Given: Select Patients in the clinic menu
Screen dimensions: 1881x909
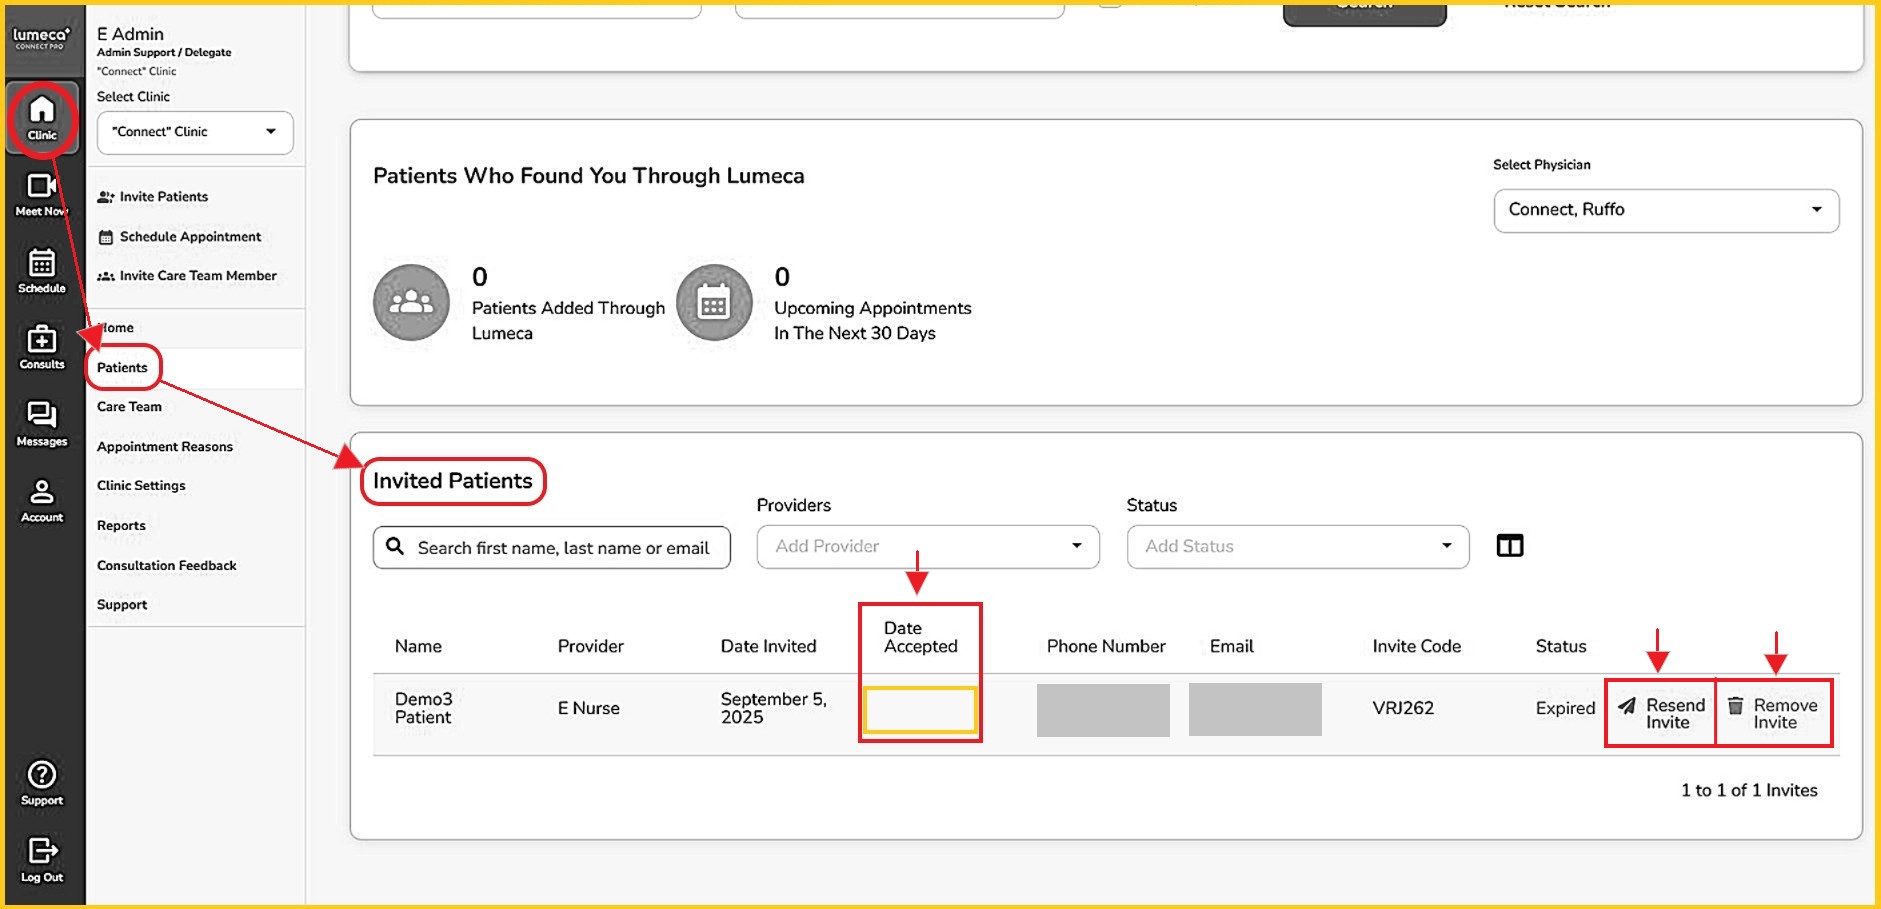Looking at the screenshot, I should 123,368.
